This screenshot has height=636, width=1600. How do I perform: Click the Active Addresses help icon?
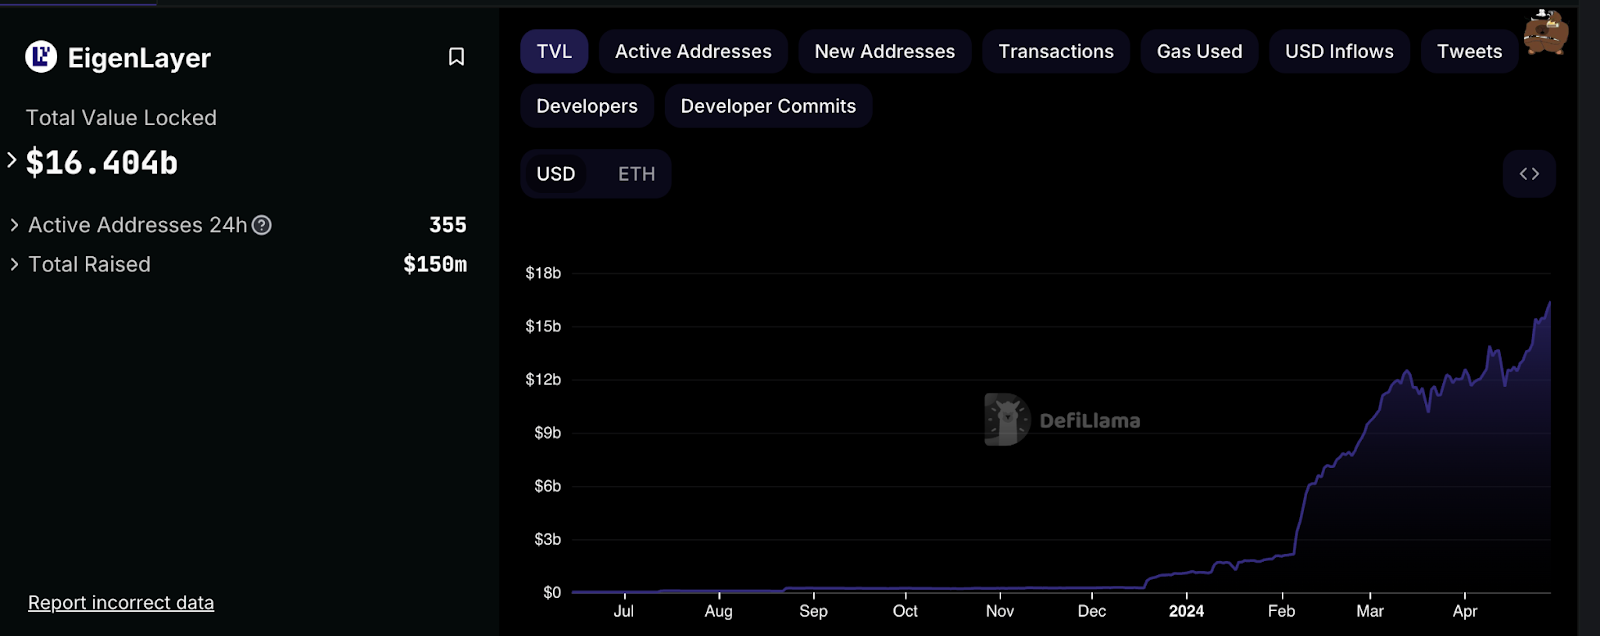pyautogui.click(x=262, y=225)
